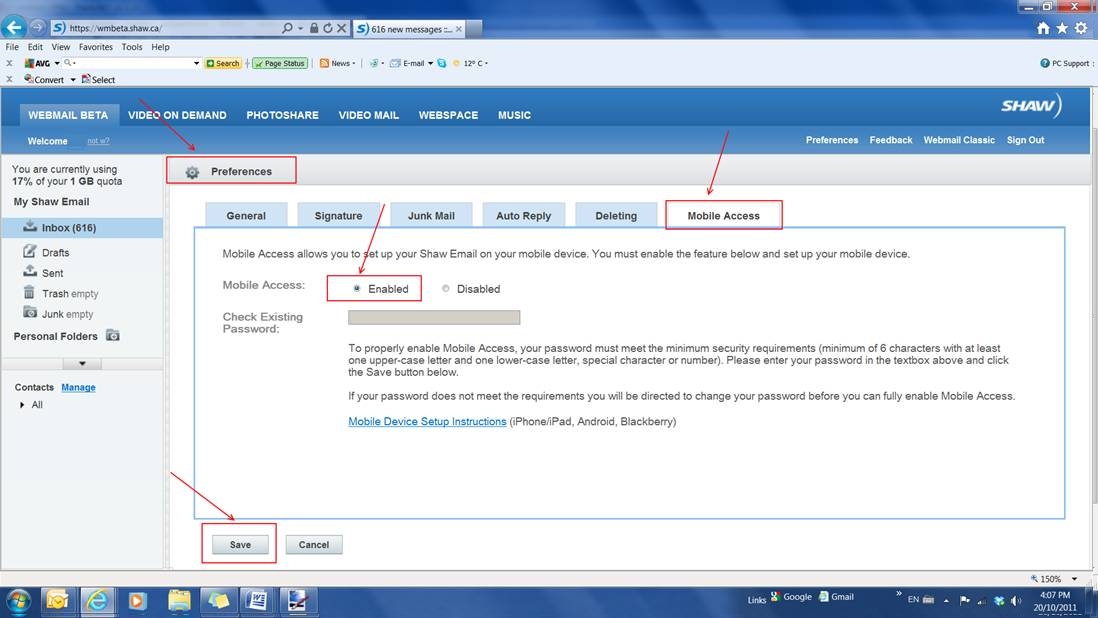This screenshot has width=1098, height=618.
Task: Click the Convert toolbar icon
Action: coord(29,79)
